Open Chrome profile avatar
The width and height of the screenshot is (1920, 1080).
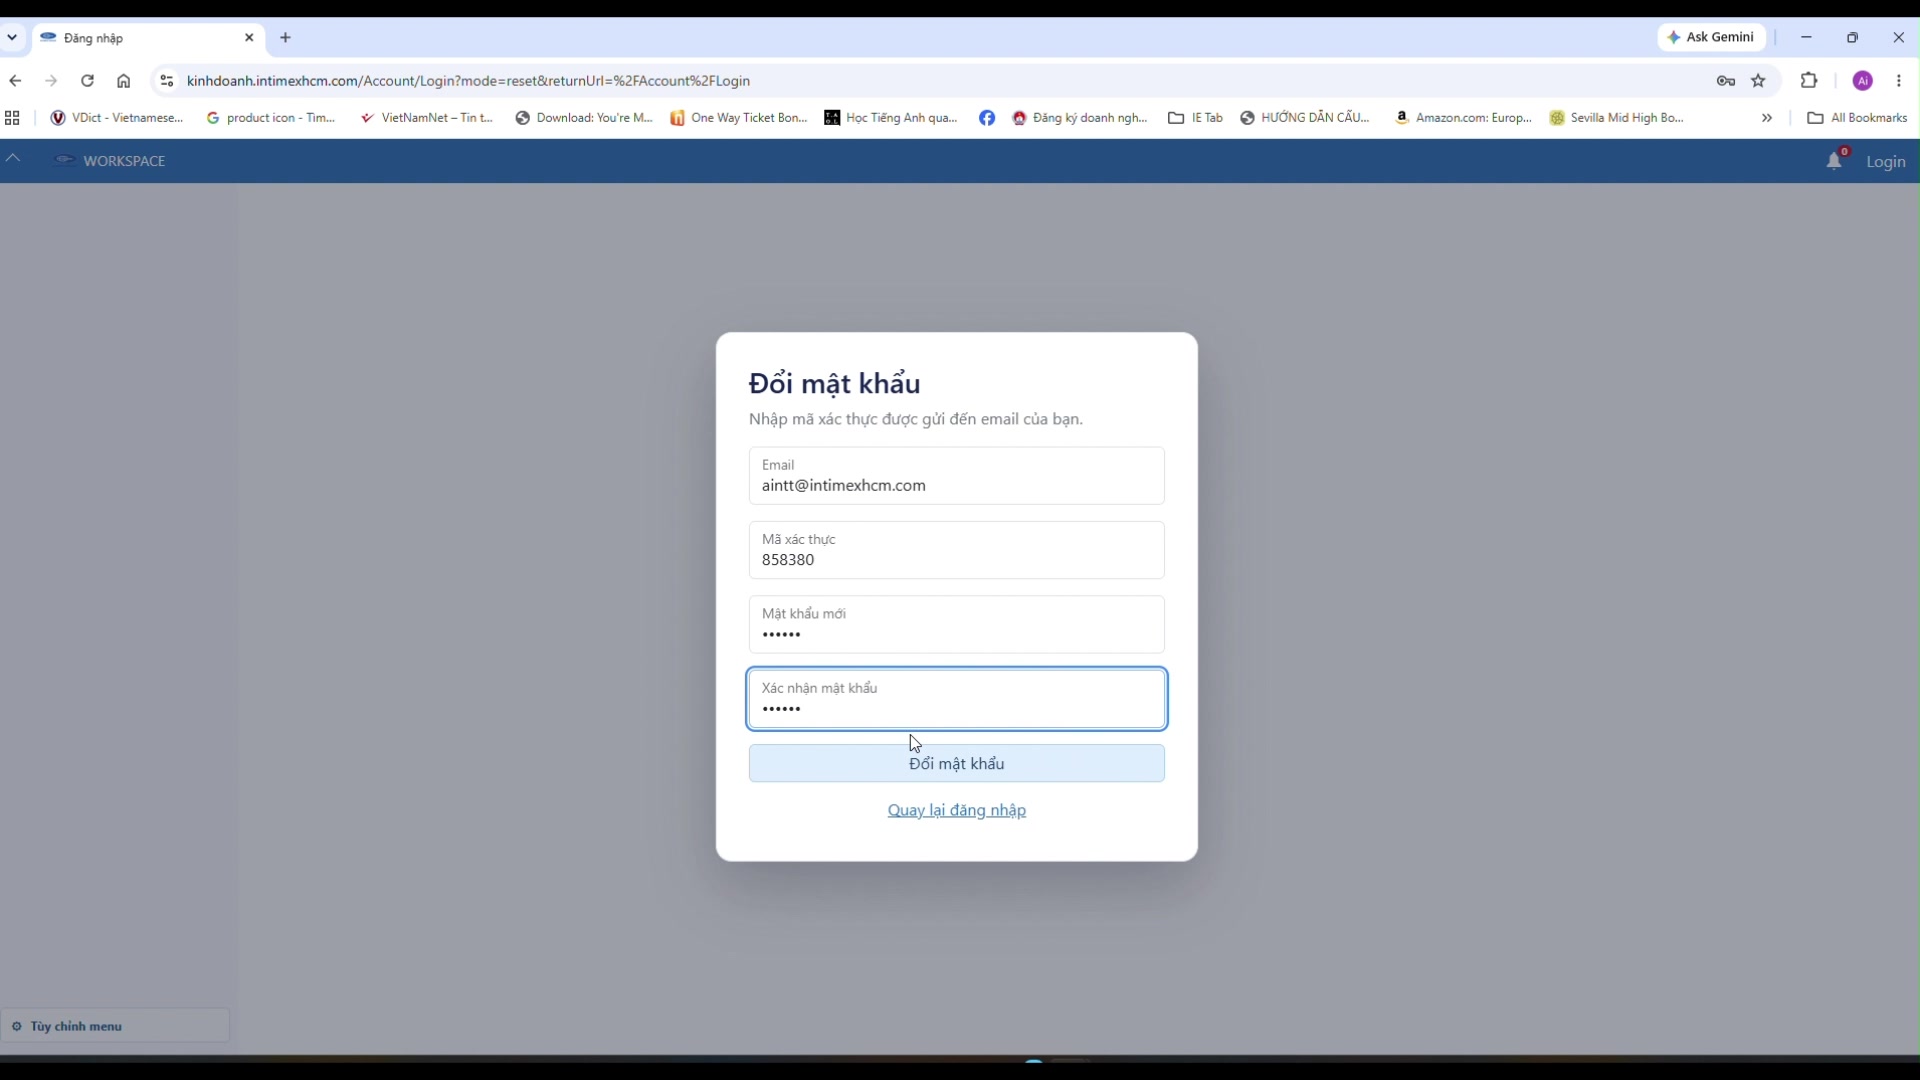(1863, 81)
